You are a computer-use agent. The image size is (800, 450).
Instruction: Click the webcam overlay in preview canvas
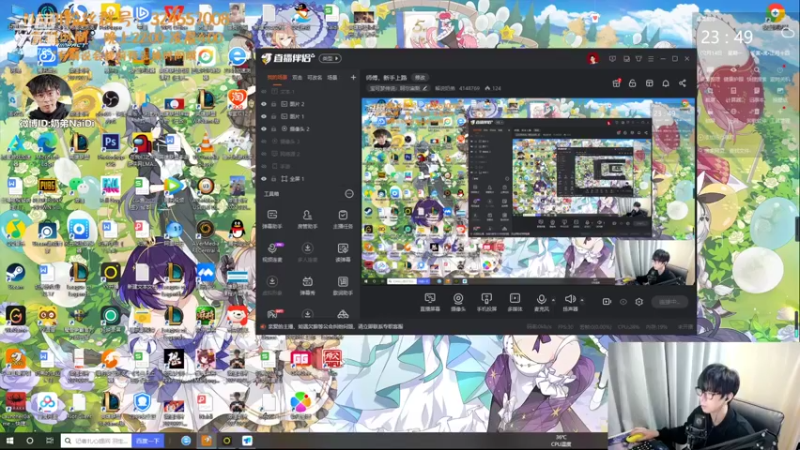655,262
